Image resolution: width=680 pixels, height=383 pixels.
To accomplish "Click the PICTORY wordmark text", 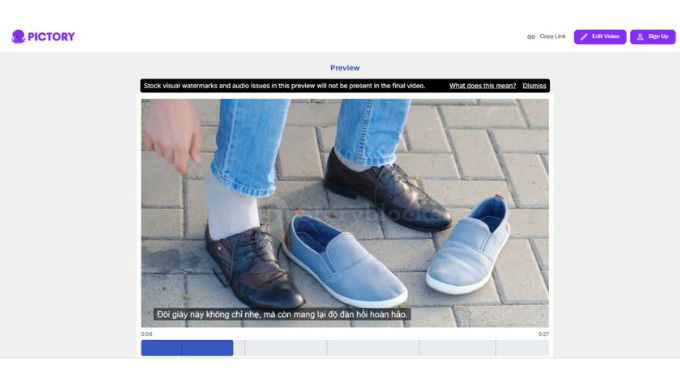I will 51,37.
